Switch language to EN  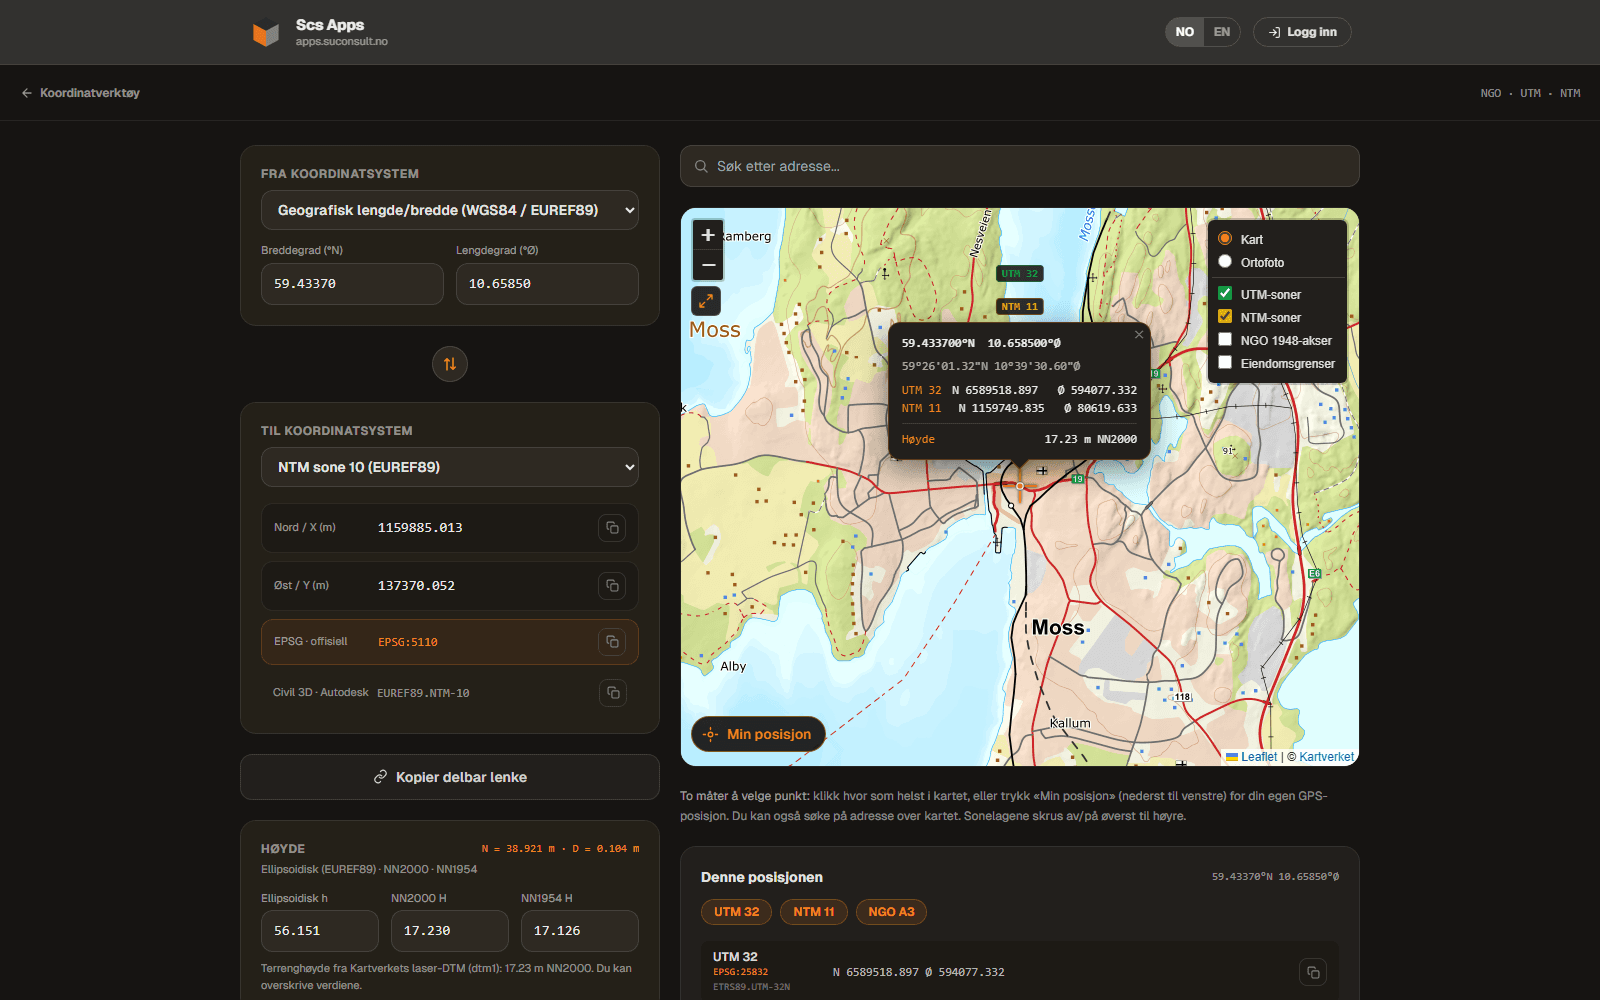[1222, 32]
